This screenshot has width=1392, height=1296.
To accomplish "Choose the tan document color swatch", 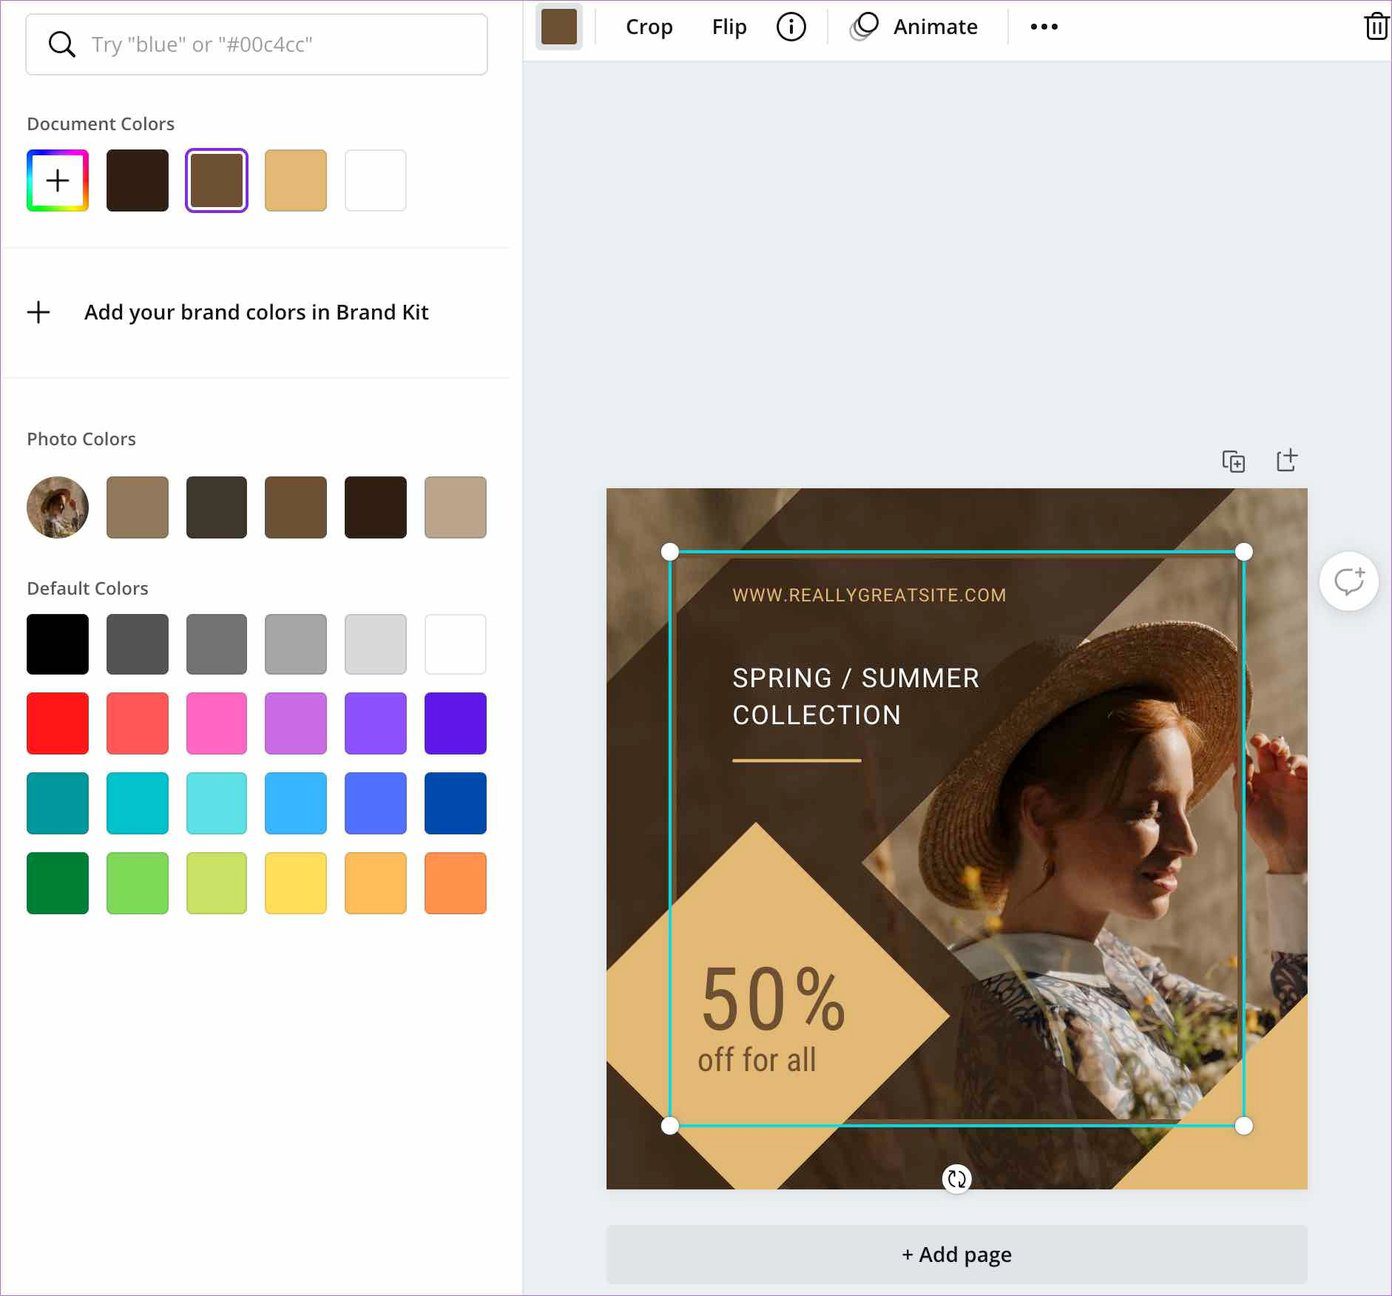I will (296, 180).
